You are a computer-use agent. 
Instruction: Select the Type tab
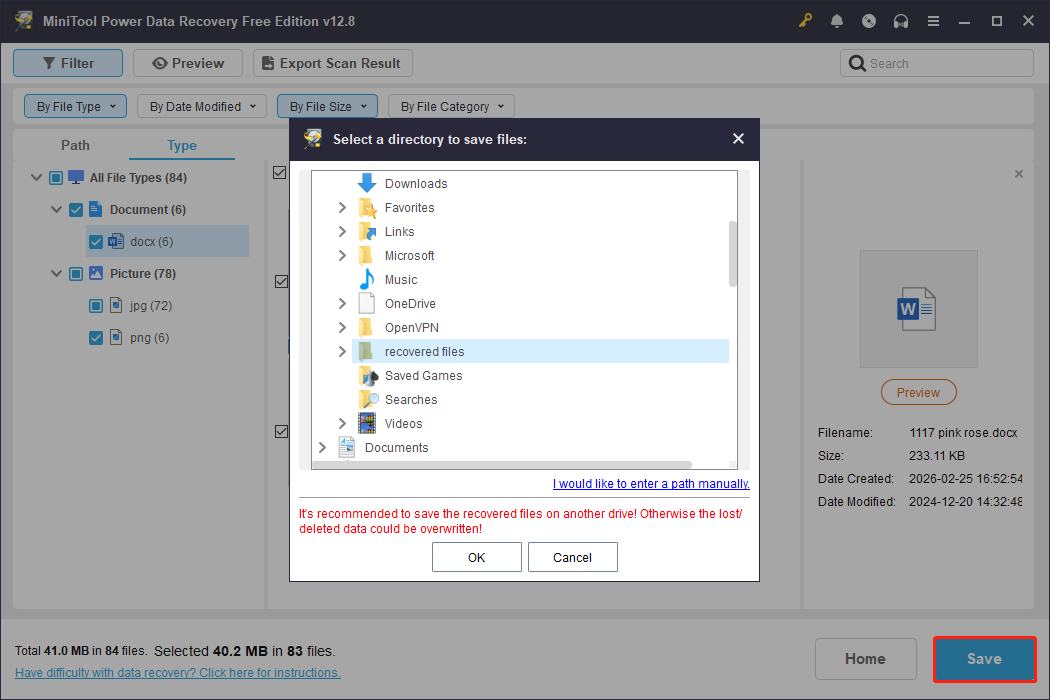(x=181, y=145)
